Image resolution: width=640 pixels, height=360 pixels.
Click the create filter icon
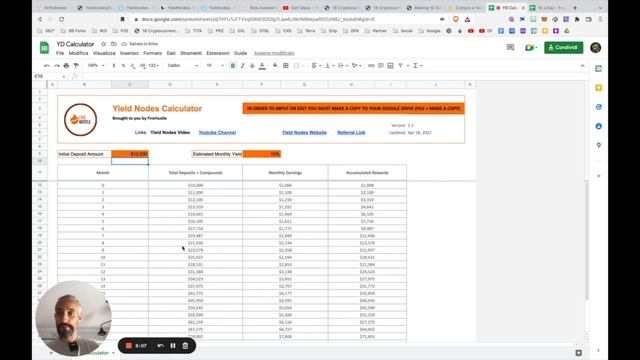point(400,66)
